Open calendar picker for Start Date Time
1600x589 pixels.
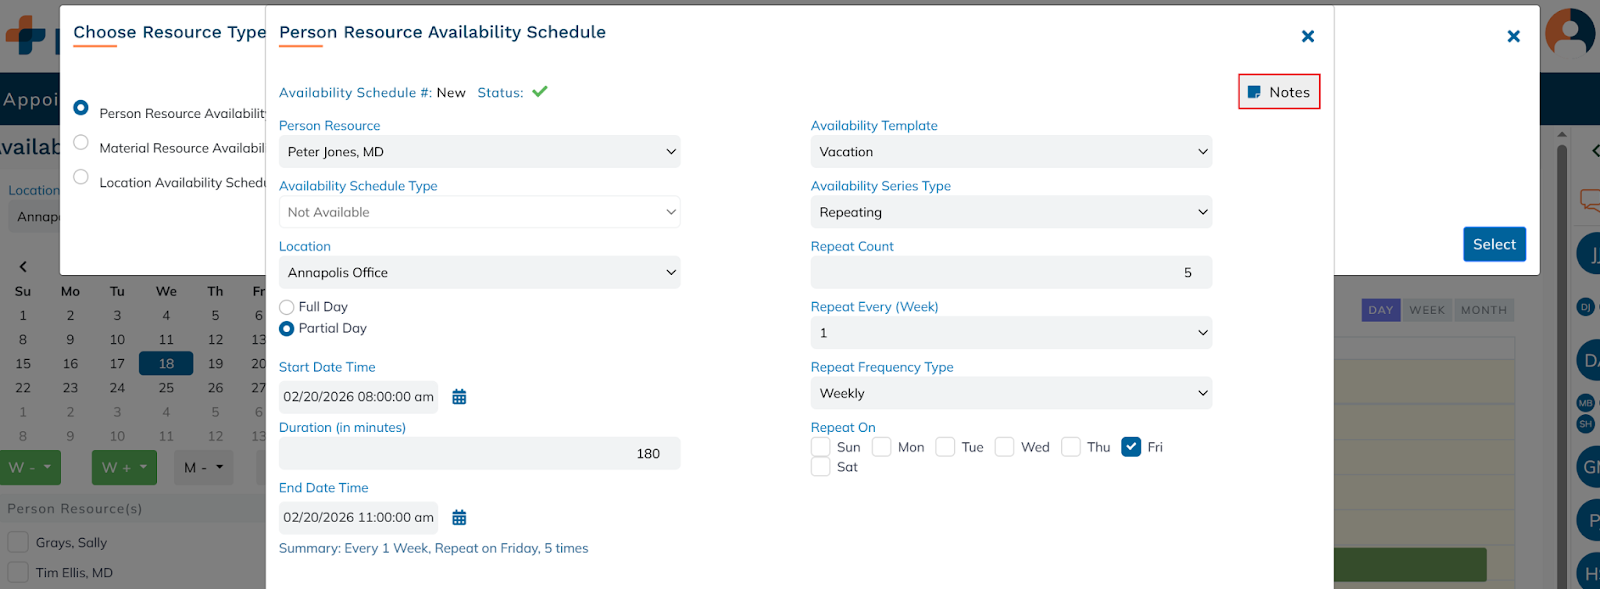[x=459, y=397]
